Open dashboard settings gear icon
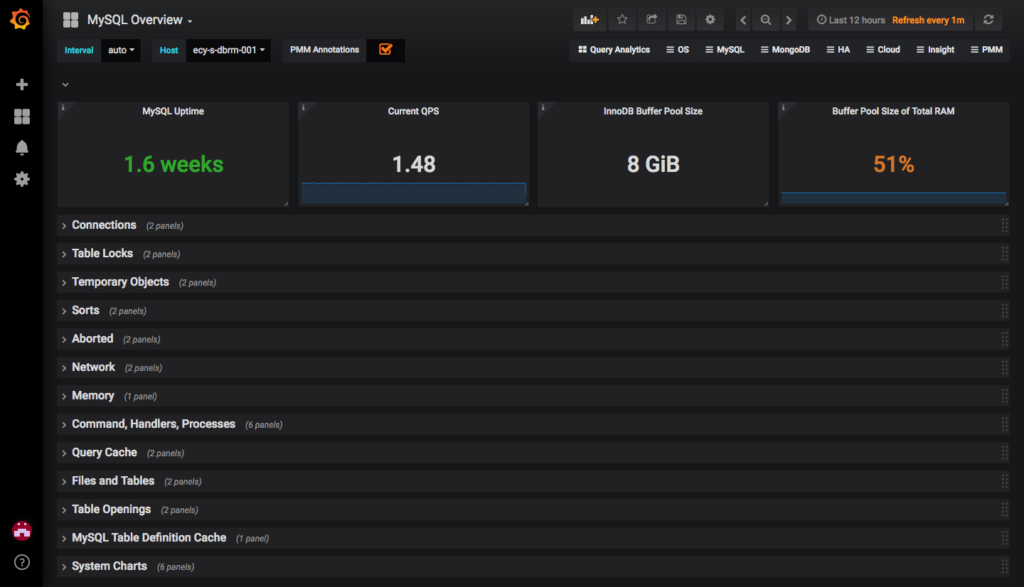The image size is (1024, 587). pos(710,19)
